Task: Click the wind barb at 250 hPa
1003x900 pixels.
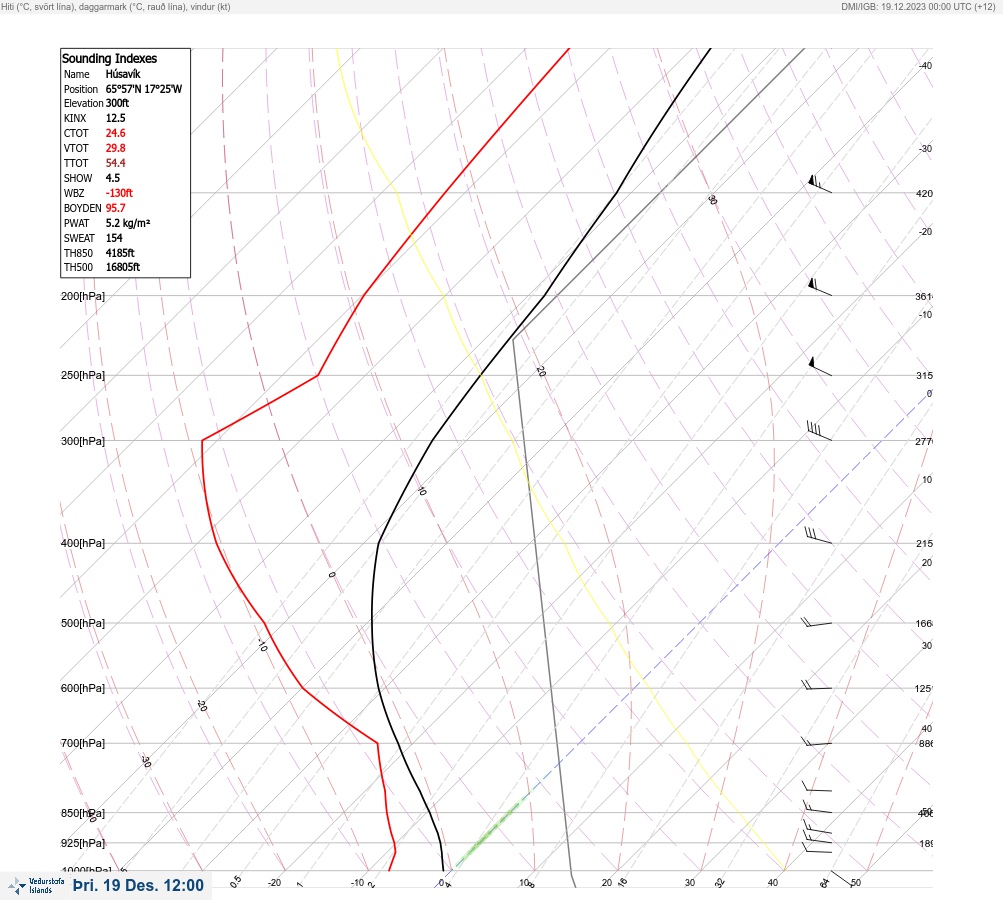Action: coord(819,366)
